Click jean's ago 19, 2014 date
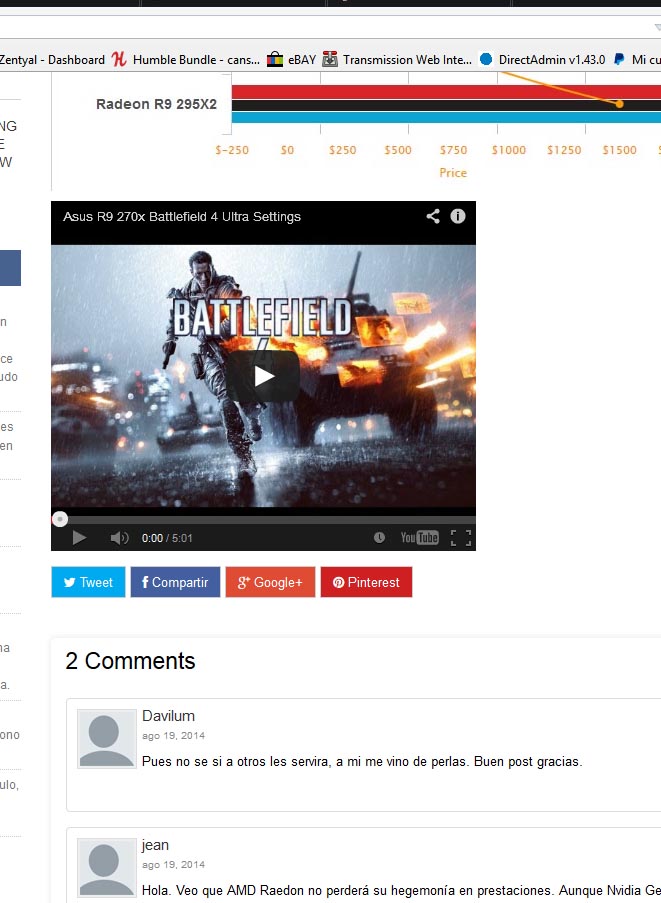 click(173, 864)
